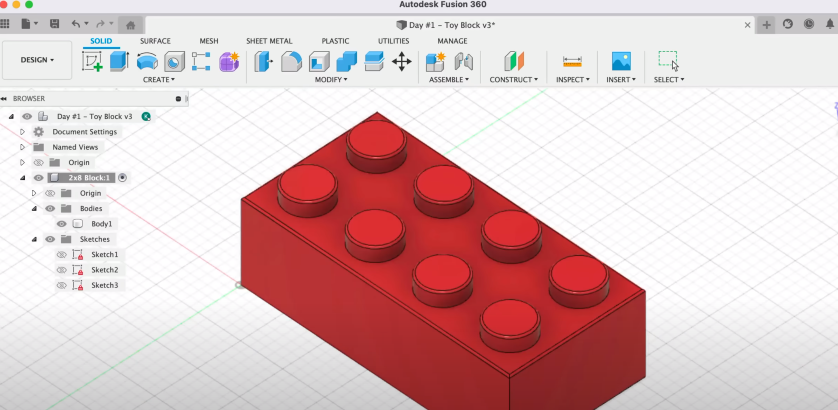
Task: Select the Offset Face tool
Action: [374, 61]
